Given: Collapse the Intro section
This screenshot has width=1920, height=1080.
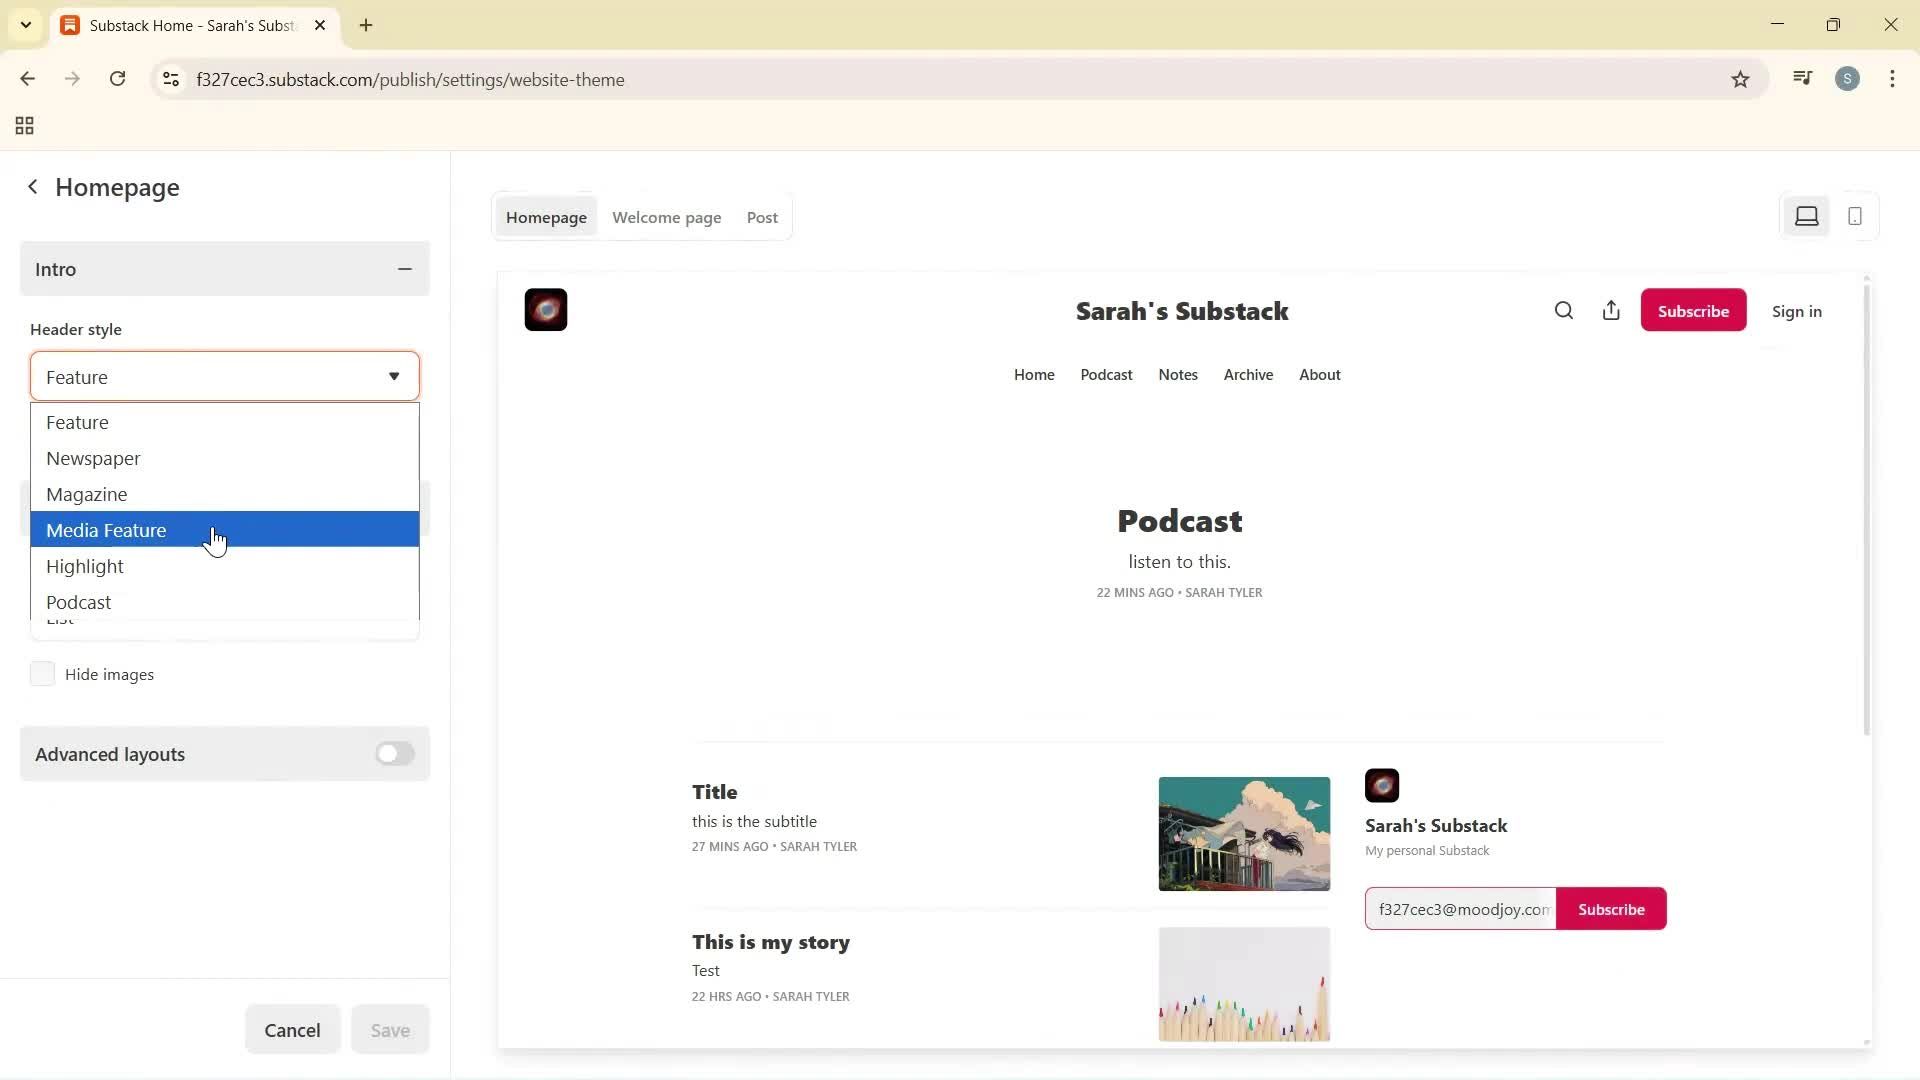Looking at the screenshot, I should [x=404, y=269].
